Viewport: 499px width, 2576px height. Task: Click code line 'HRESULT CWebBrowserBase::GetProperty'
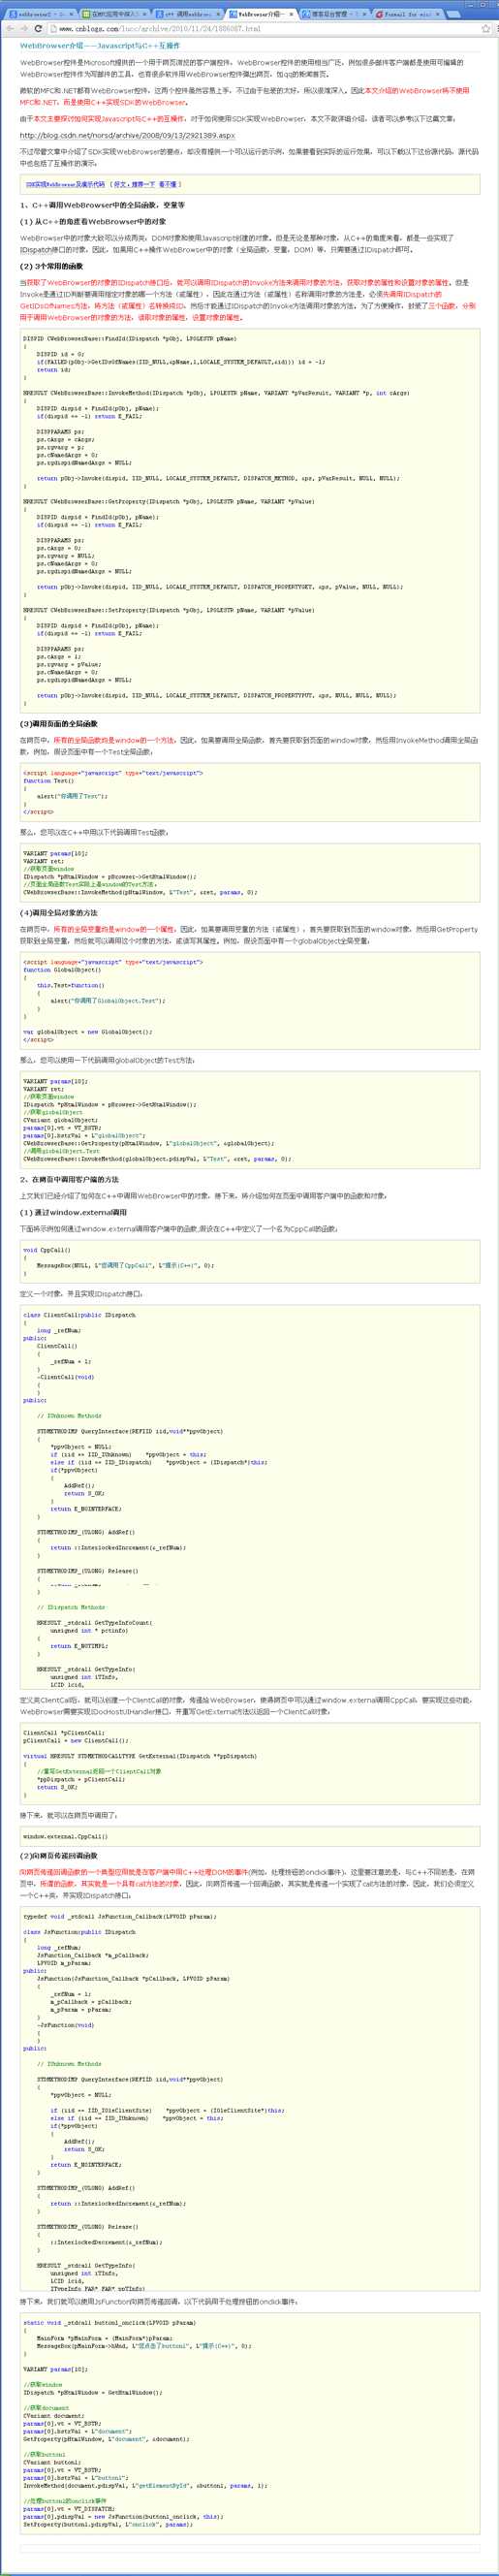[168, 501]
